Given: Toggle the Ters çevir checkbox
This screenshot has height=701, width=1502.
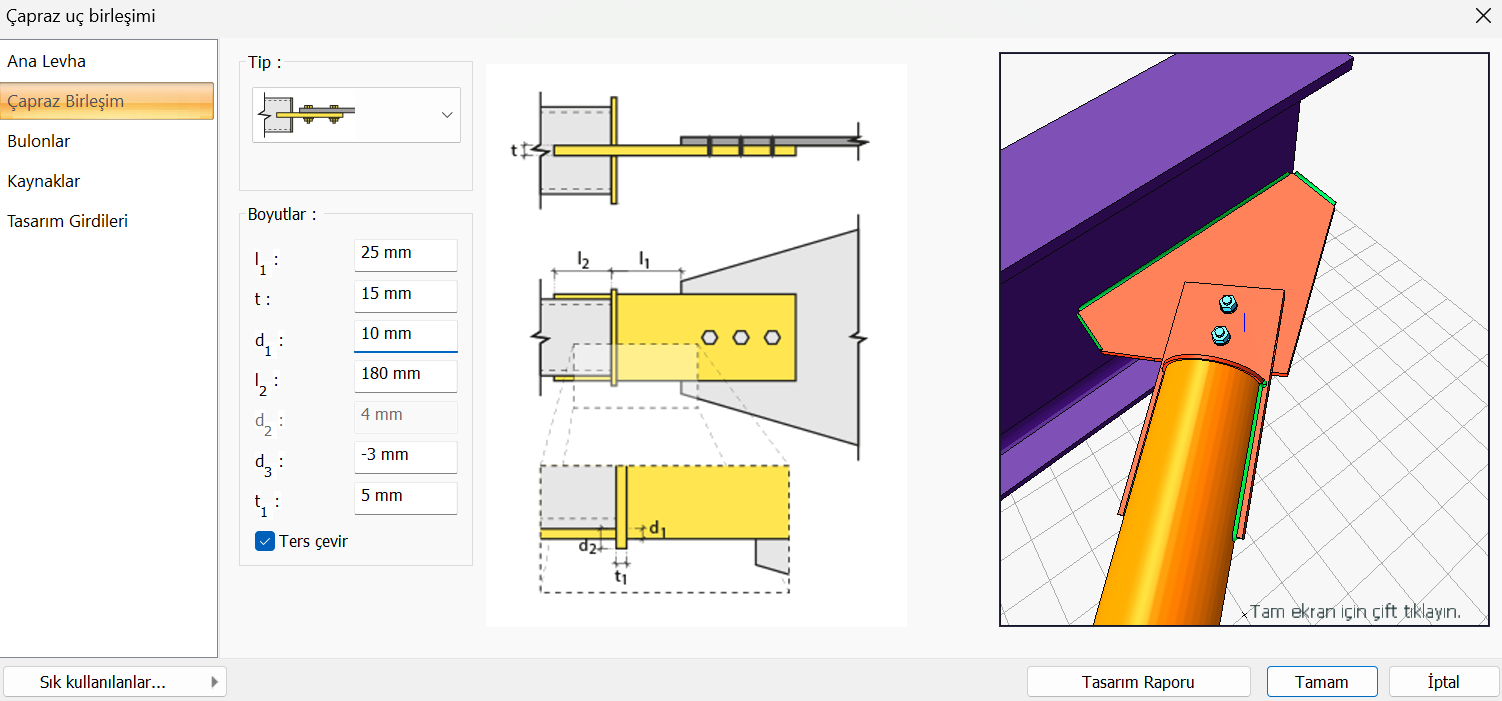Looking at the screenshot, I should pyautogui.click(x=265, y=541).
